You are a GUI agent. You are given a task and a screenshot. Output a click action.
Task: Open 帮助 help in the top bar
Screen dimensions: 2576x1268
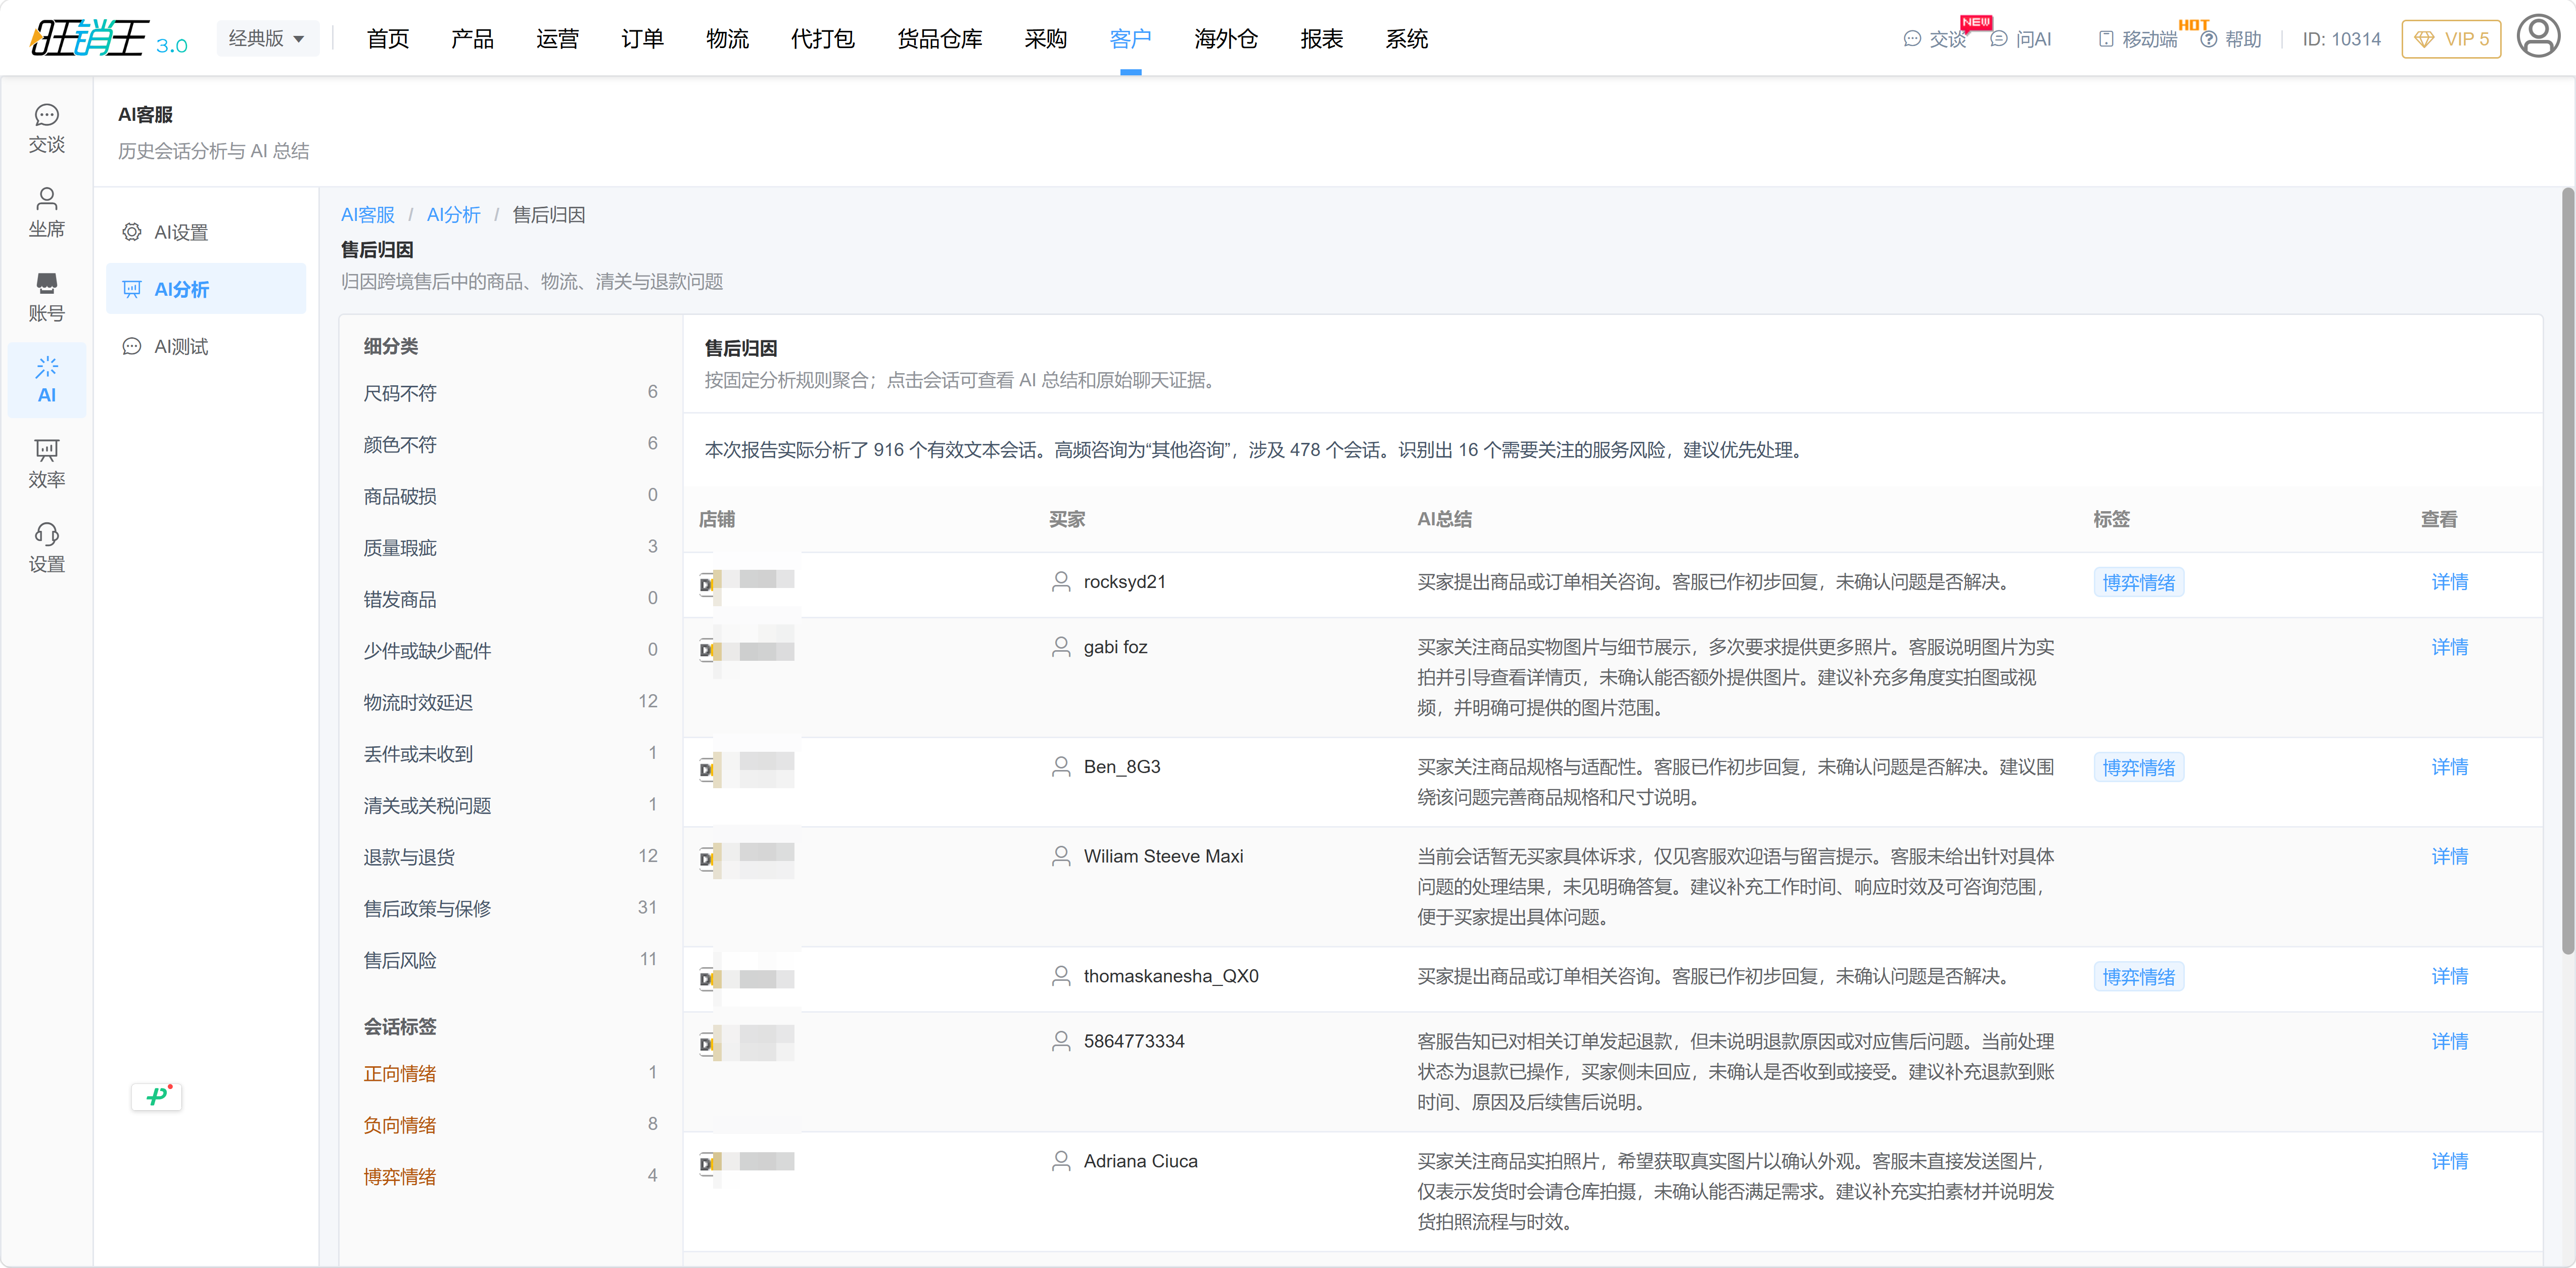pyautogui.click(x=2231, y=39)
